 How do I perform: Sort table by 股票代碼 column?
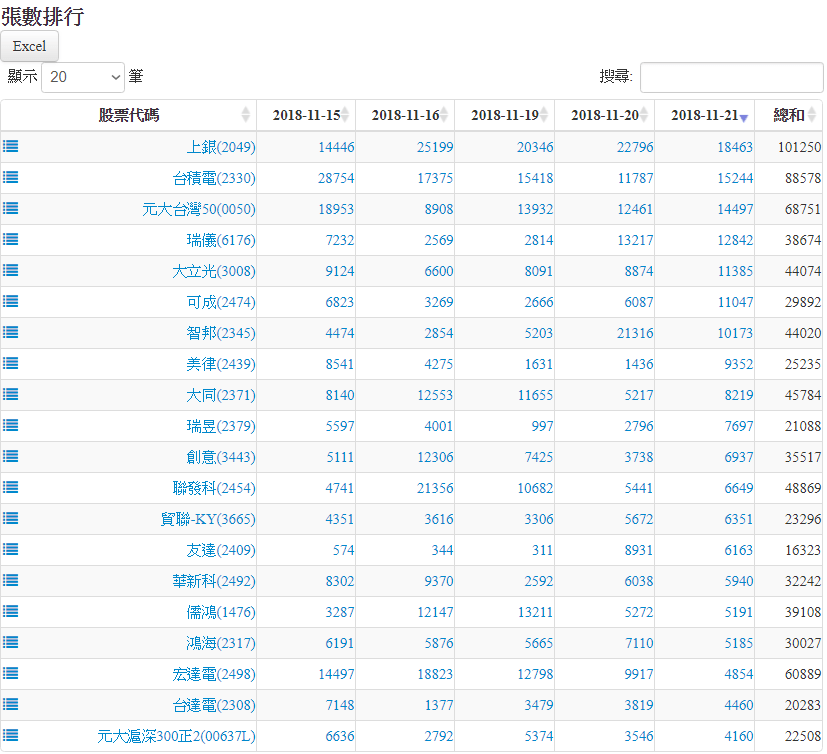pyautogui.click(x=128, y=115)
